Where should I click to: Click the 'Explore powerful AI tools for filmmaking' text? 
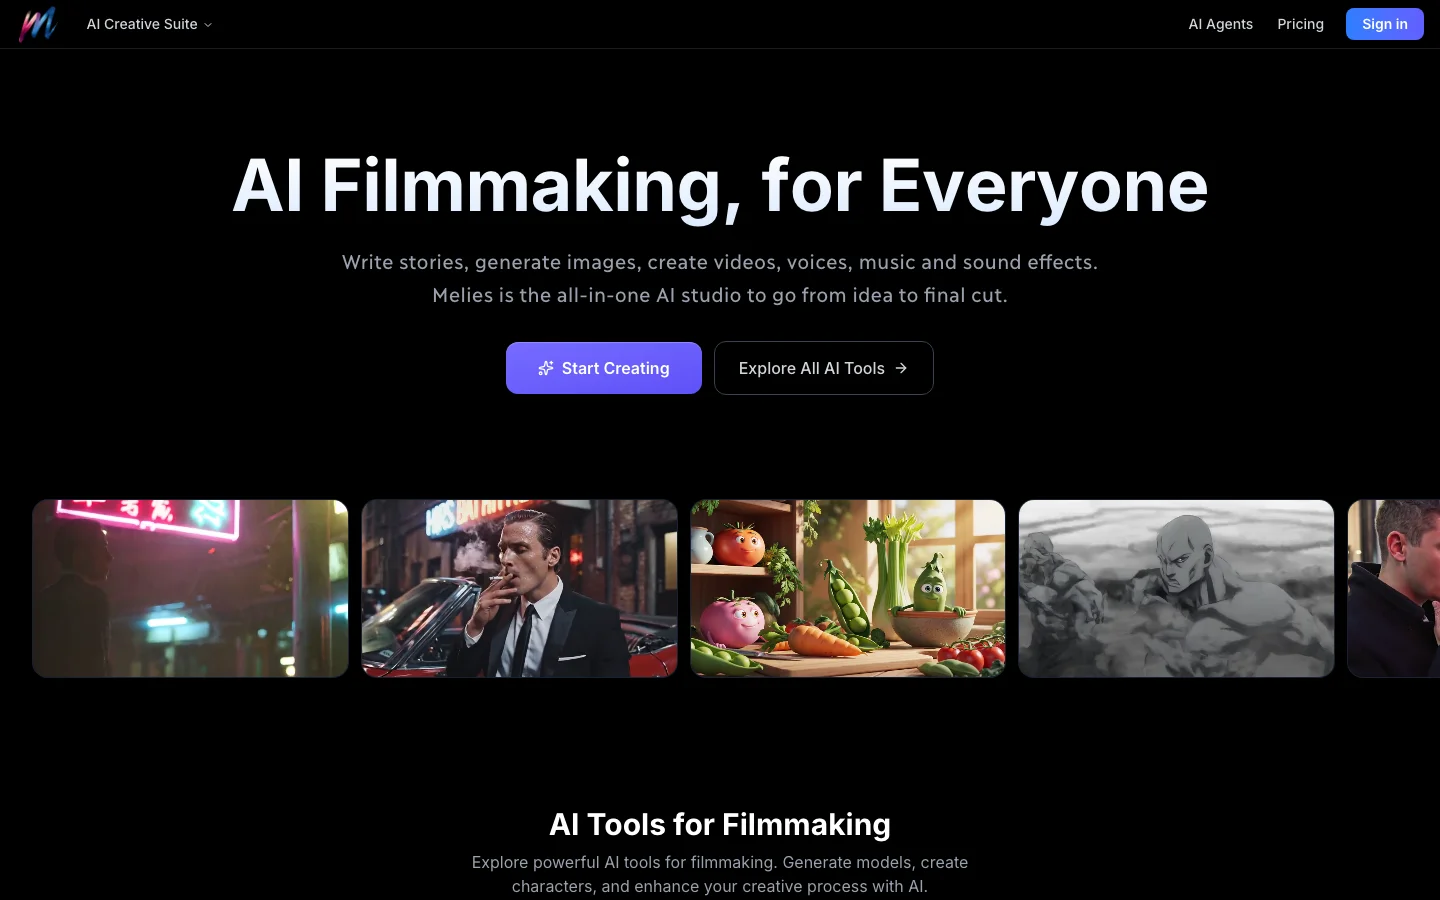tap(720, 874)
